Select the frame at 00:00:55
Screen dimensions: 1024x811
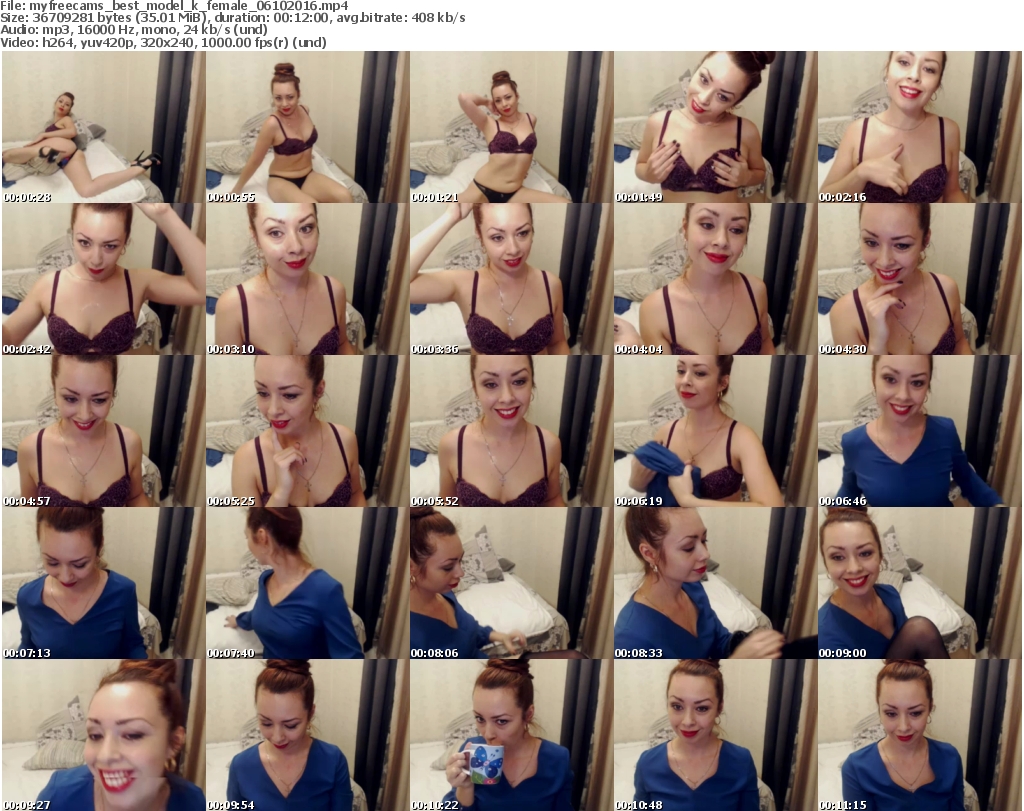(308, 127)
